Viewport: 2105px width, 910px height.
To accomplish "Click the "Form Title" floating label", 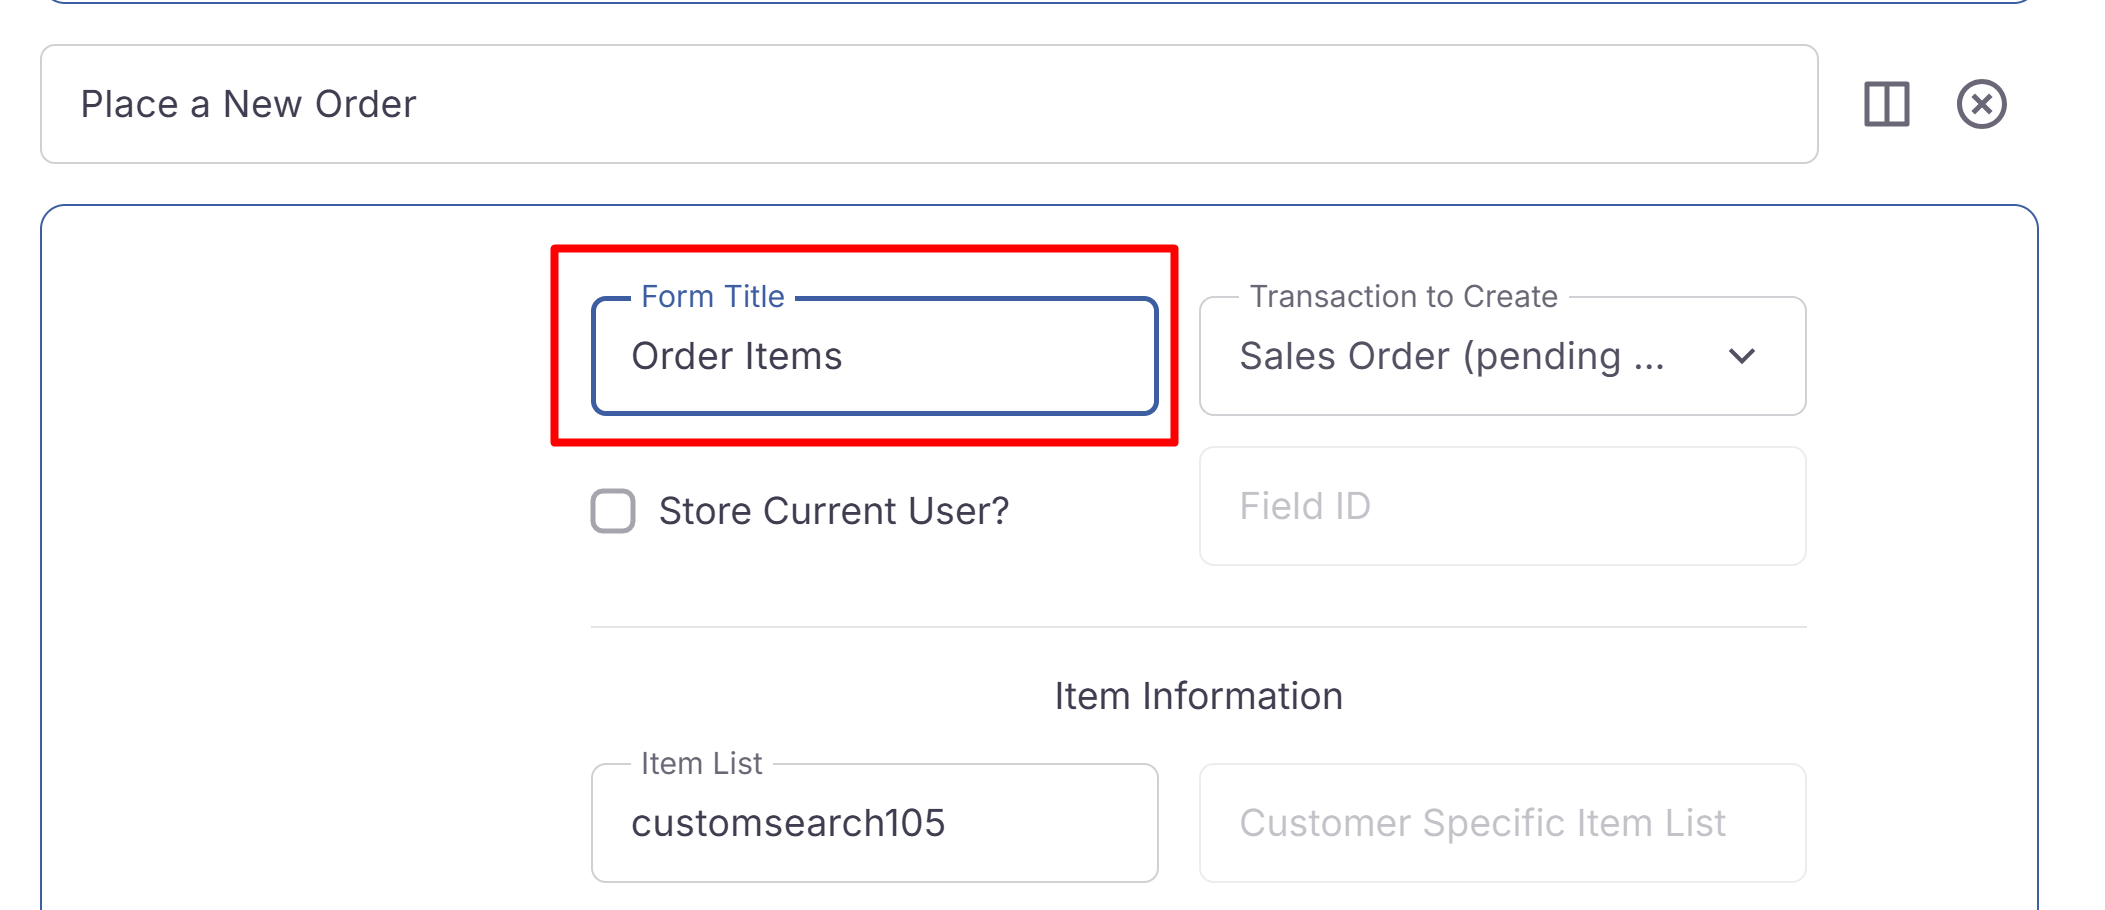I will pyautogui.click(x=712, y=297).
